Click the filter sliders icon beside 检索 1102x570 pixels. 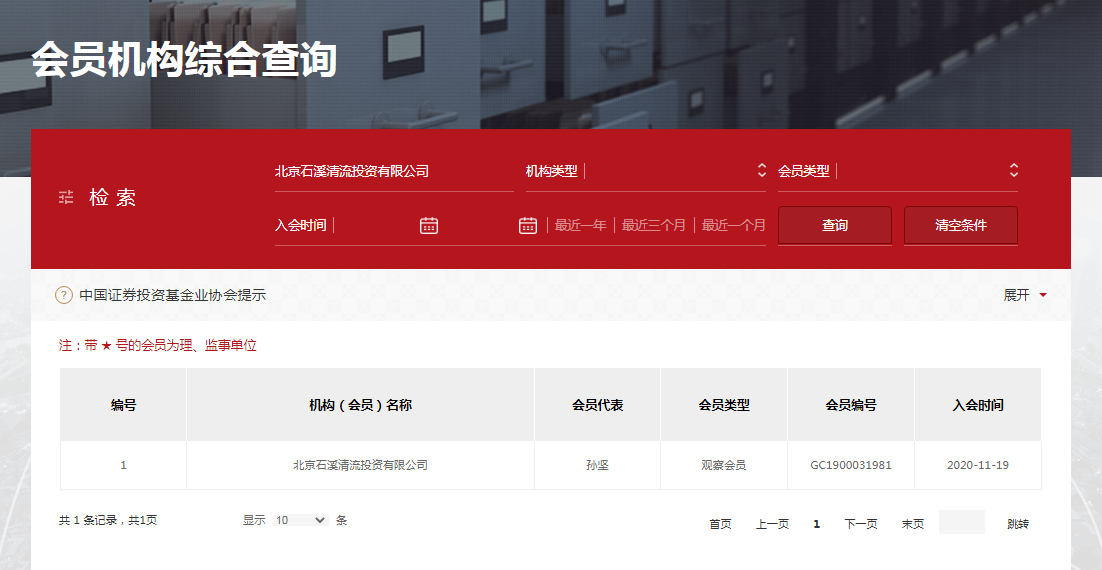(x=66, y=197)
